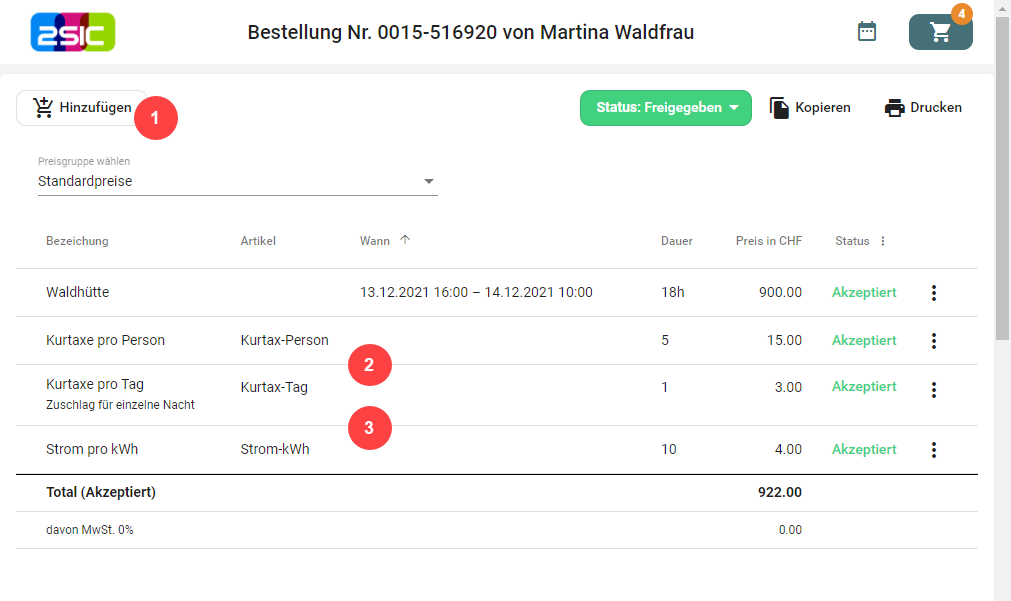1011x601 pixels.
Task: Sort by the Wann column arrow
Action: point(405,240)
